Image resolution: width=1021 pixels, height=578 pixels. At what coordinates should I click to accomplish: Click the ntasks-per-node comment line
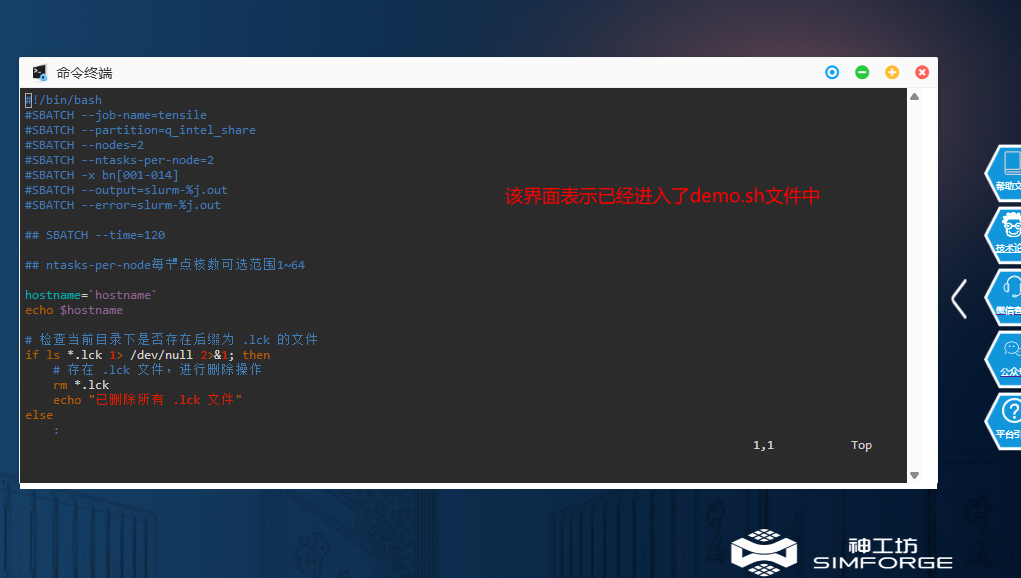(165, 264)
